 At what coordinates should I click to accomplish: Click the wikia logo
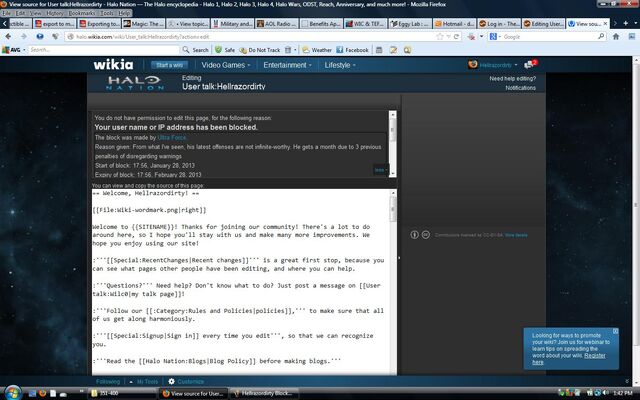113,64
